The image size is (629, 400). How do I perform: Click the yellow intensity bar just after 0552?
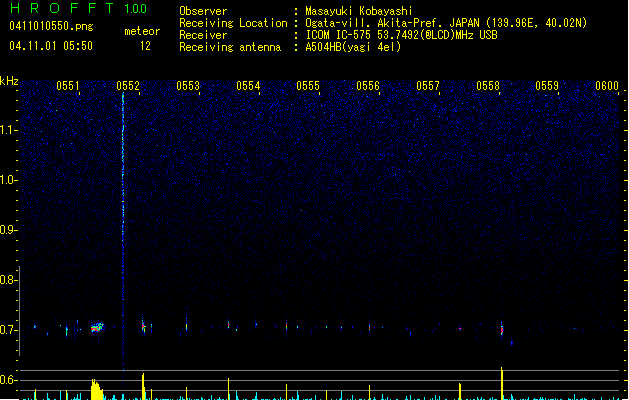pyautogui.click(x=143, y=386)
